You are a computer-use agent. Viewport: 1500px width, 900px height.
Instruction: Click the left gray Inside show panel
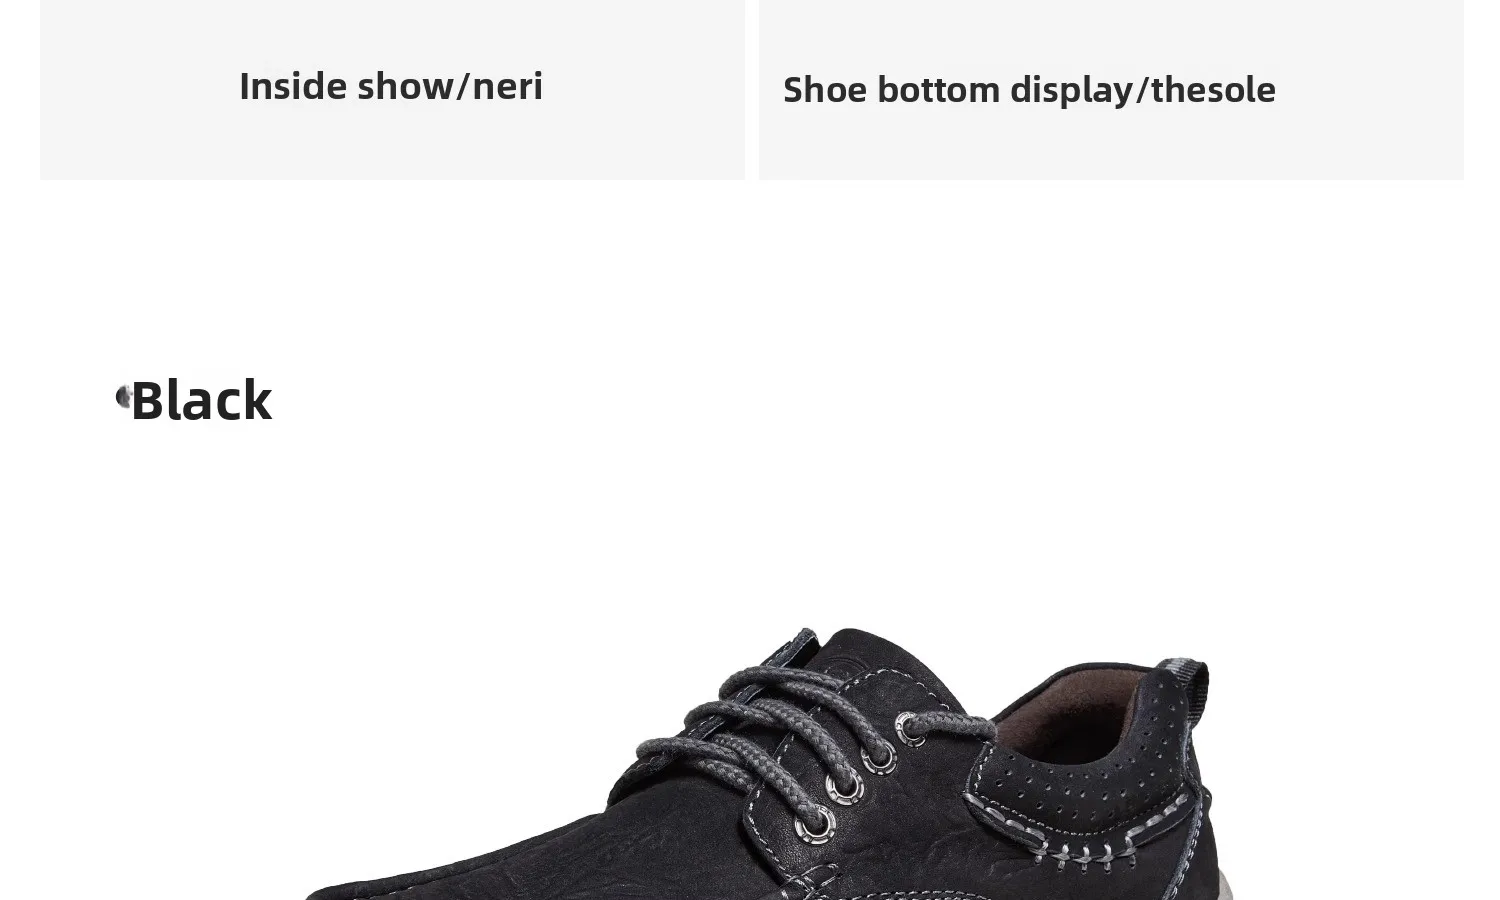pos(392,90)
